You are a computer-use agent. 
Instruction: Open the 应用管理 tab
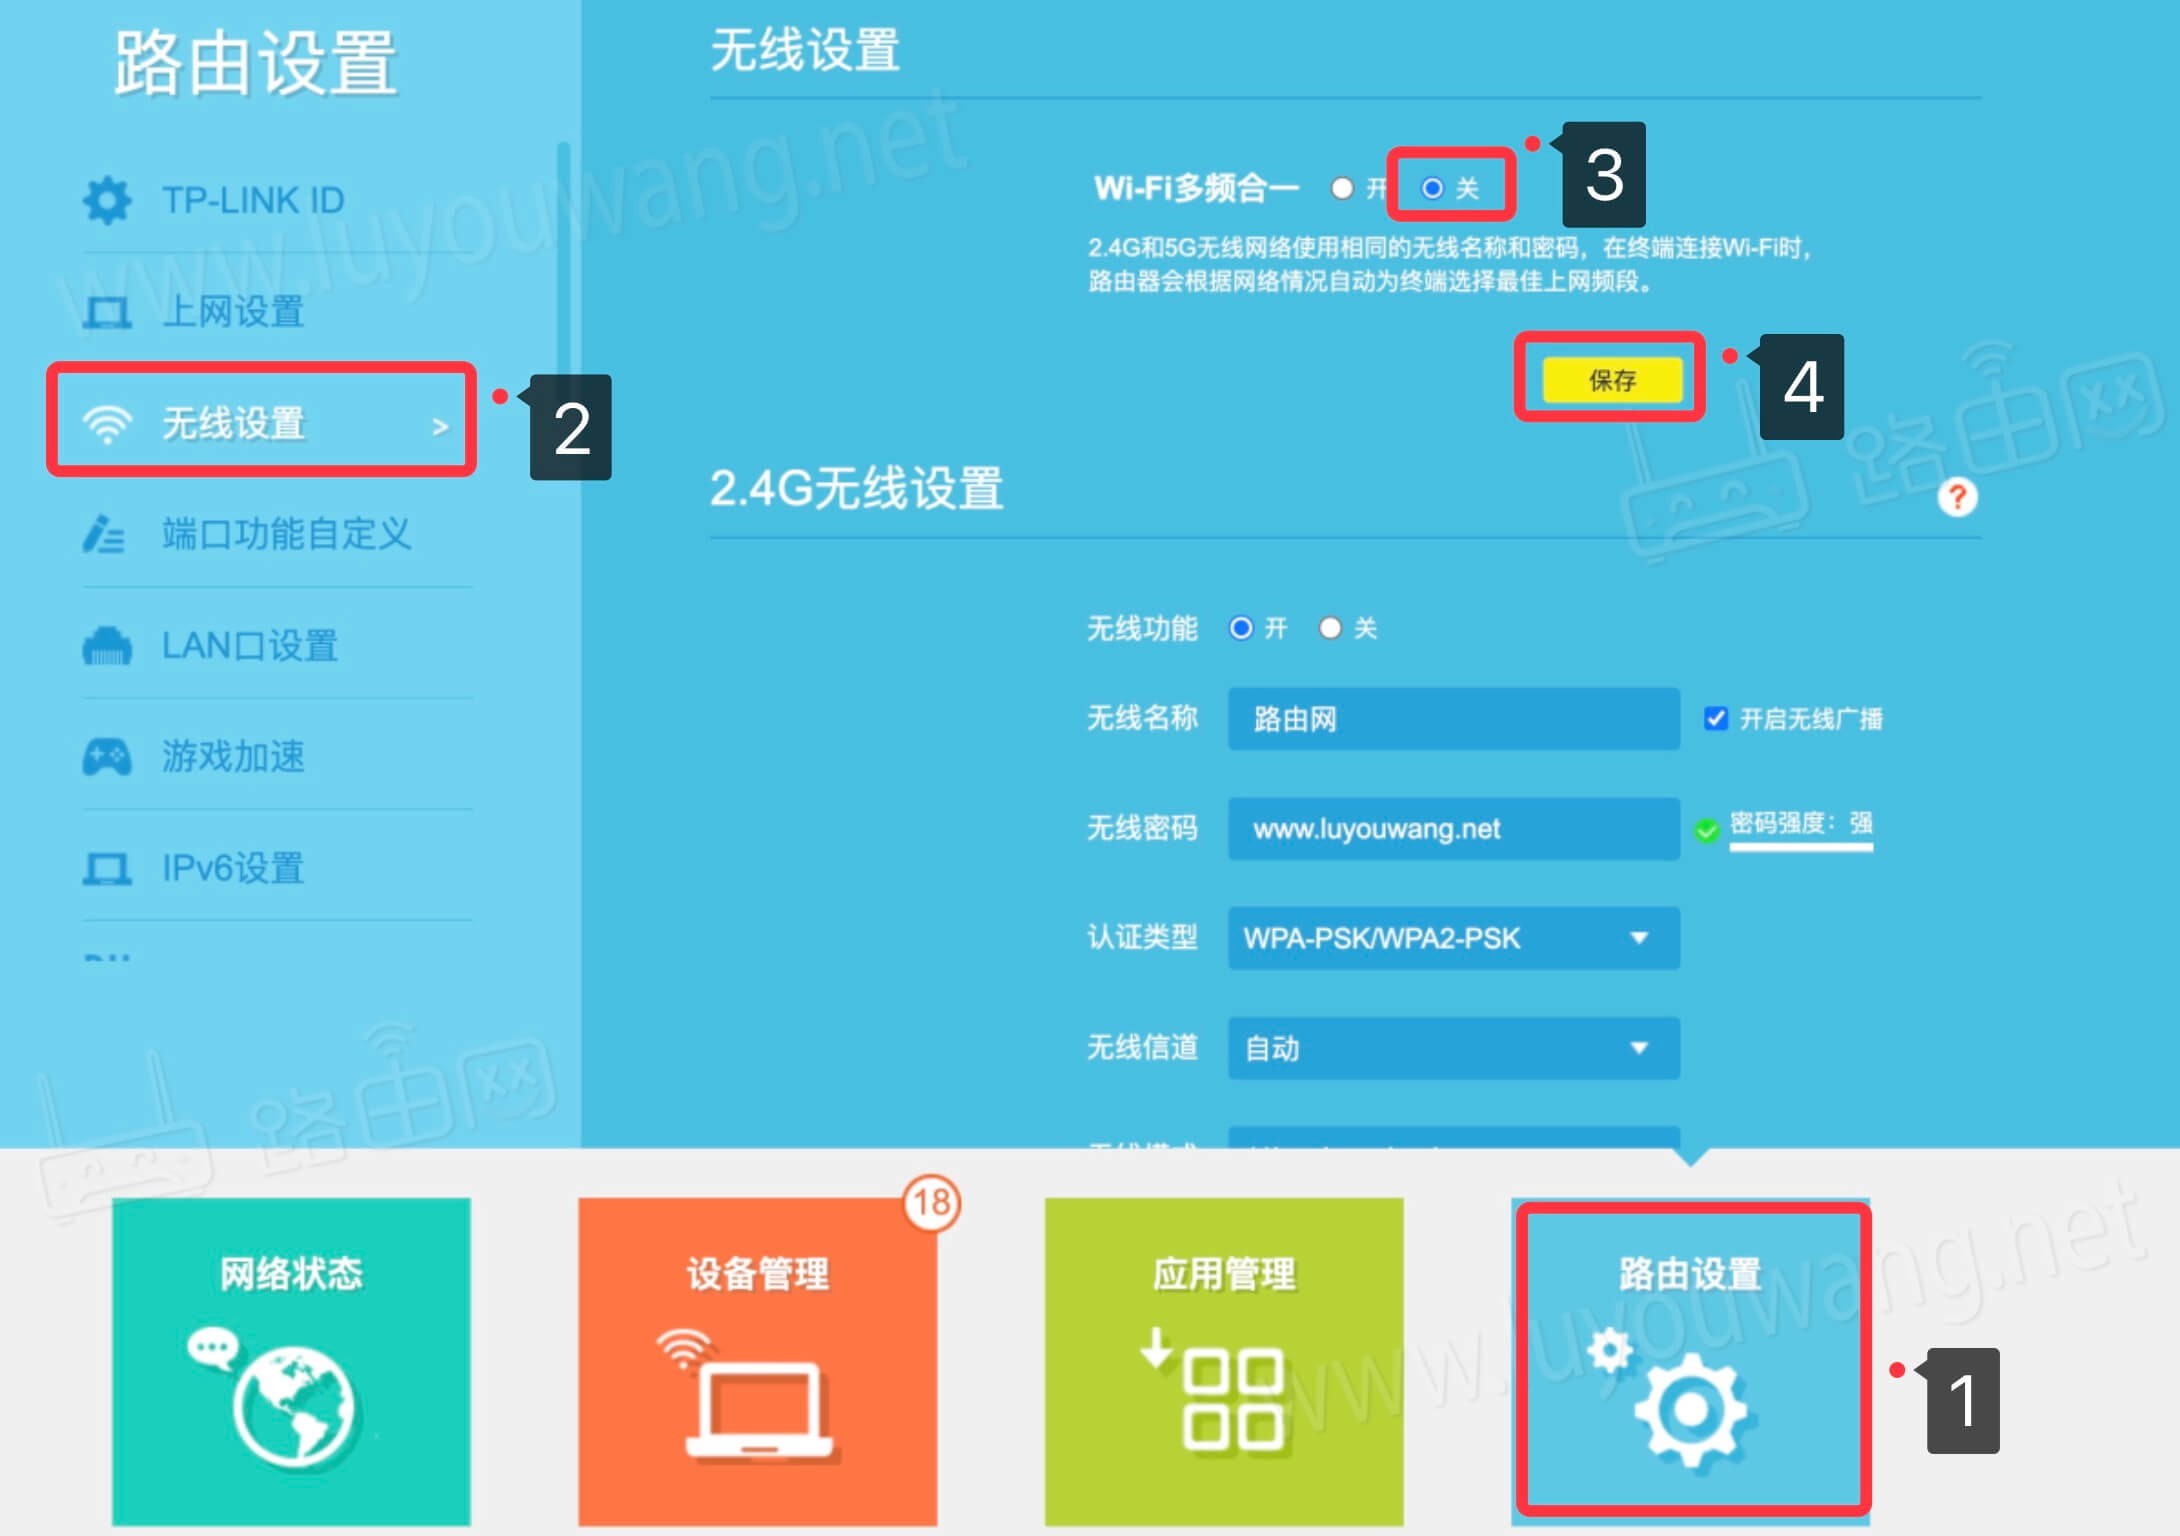tap(1224, 1360)
